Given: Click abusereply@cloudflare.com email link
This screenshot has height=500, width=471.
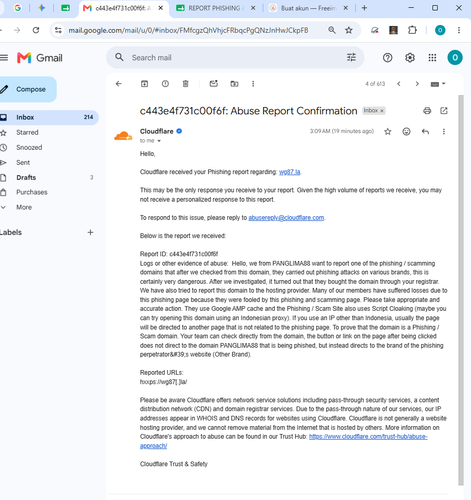Looking at the screenshot, I should [x=286, y=218].
